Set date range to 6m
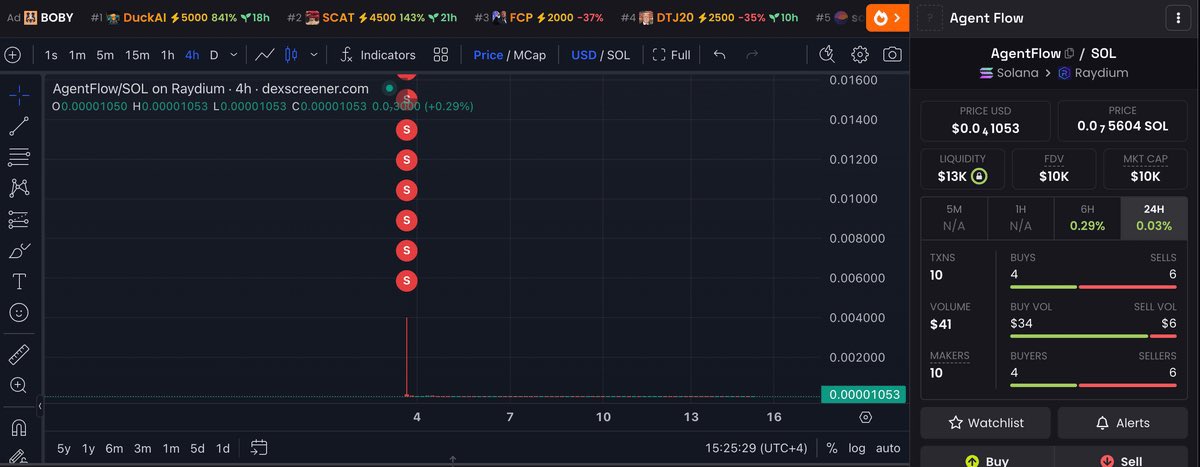Screen dimensions: 1200x467 tap(114, 448)
